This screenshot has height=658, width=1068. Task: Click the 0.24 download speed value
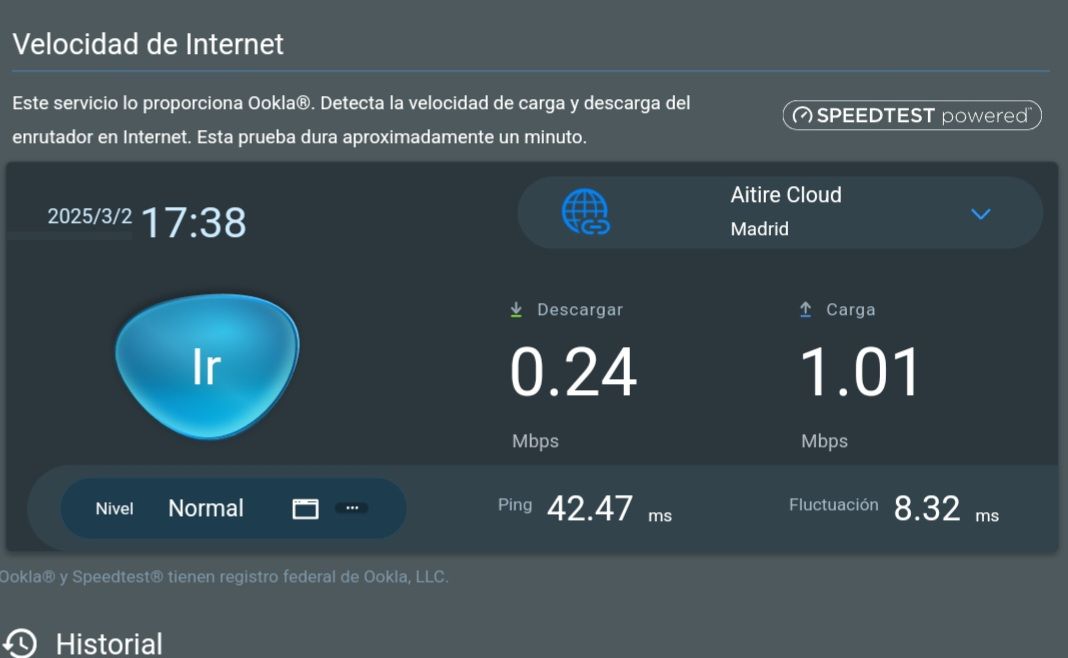click(x=573, y=373)
